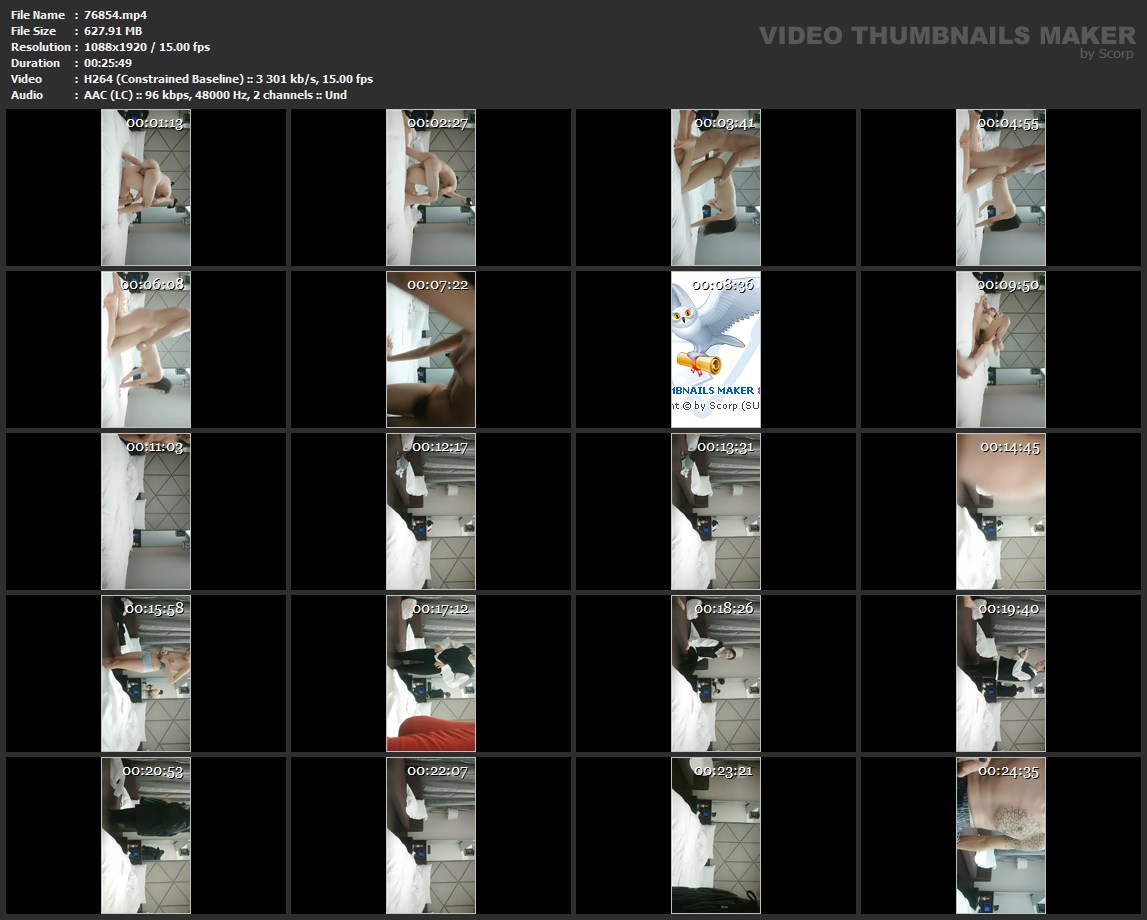Click the owl logo thumbnail at 00:08:36
Viewport: 1147px width, 920px height.
(x=716, y=349)
